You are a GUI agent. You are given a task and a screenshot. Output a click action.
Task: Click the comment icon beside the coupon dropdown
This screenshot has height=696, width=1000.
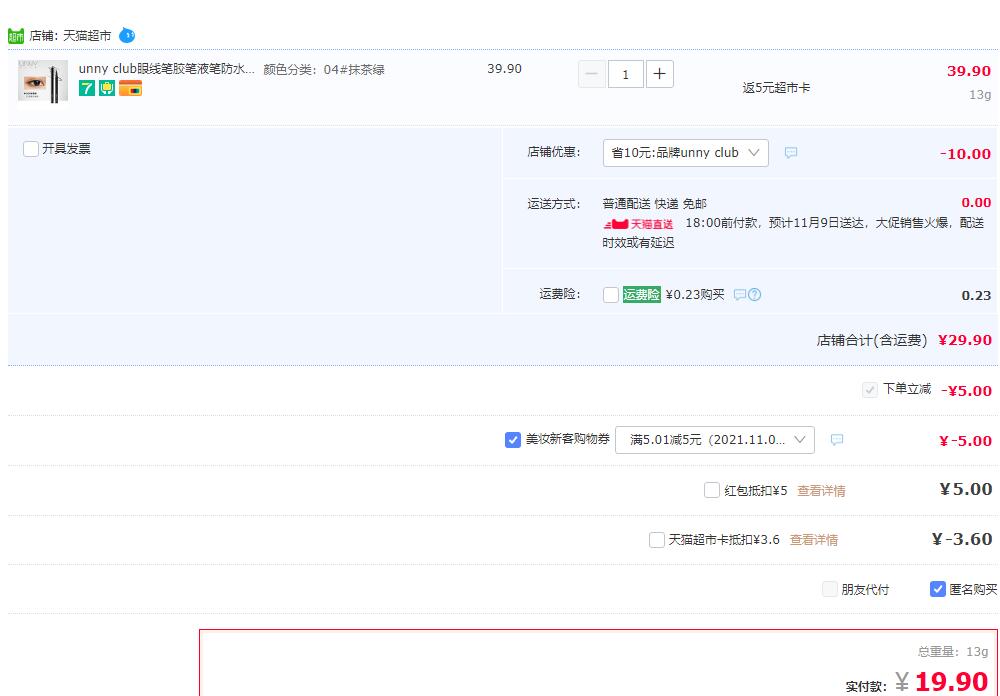pos(837,440)
